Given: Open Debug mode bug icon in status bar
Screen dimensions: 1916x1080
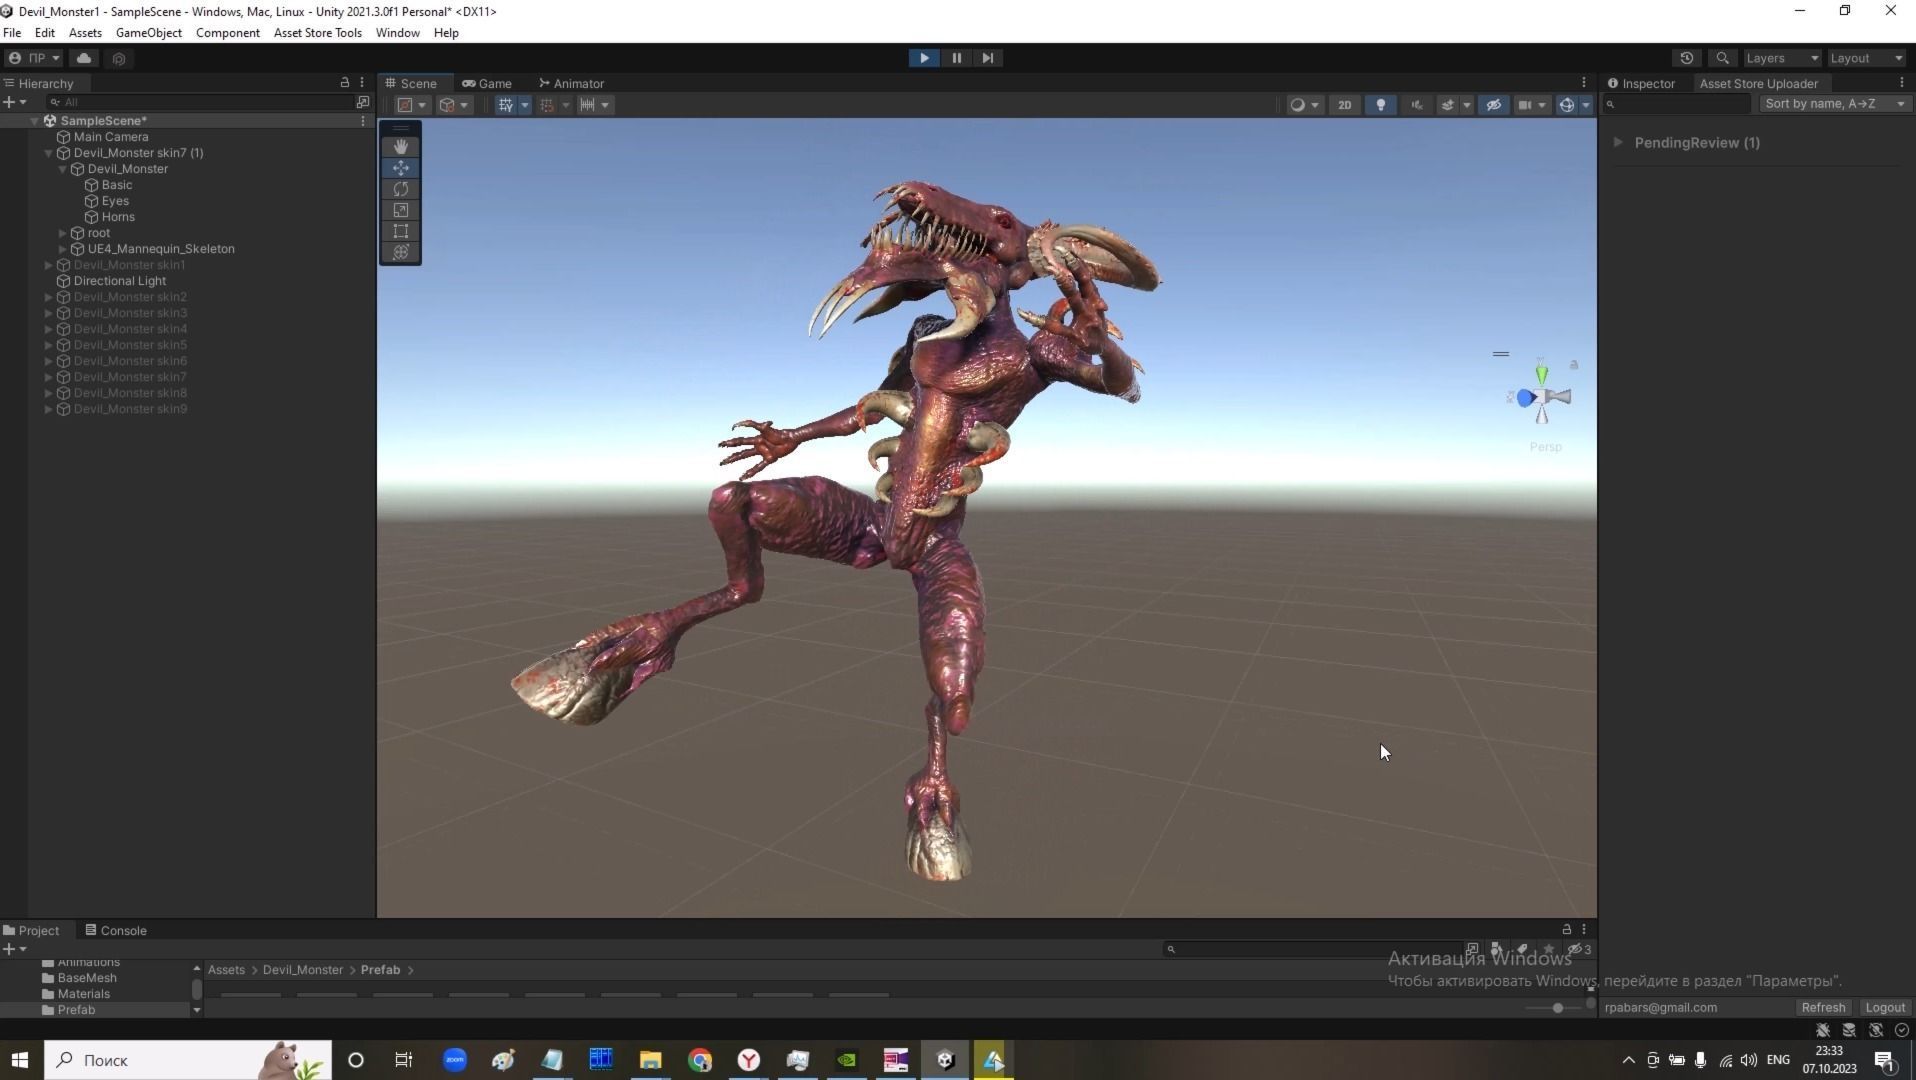Looking at the screenshot, I should point(1823,1030).
